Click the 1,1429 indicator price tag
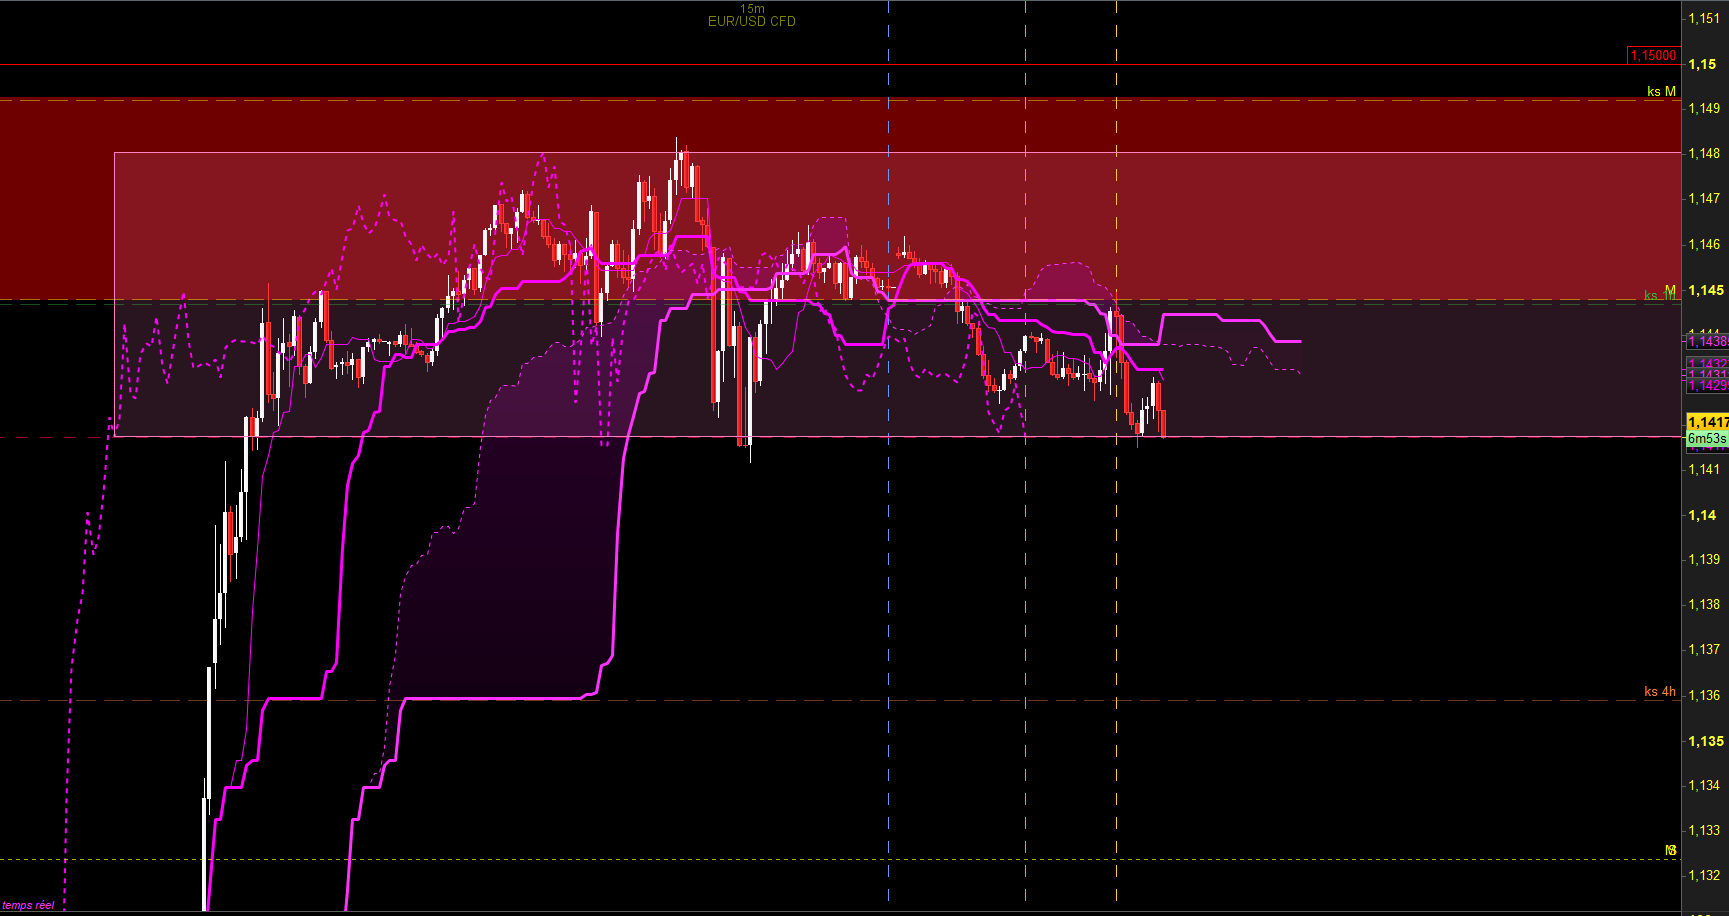Viewport: 1729px width, 916px height. 1707,386
